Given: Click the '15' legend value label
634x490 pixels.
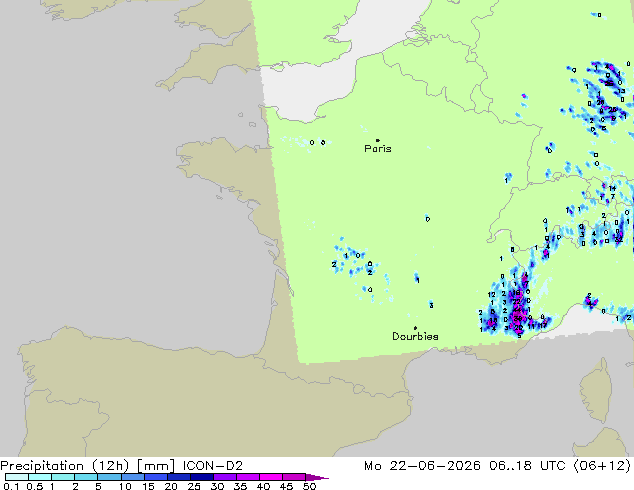Looking at the screenshot, I should click(148, 486).
